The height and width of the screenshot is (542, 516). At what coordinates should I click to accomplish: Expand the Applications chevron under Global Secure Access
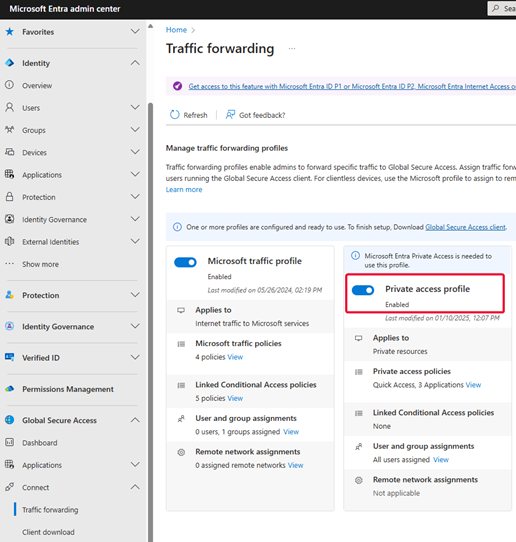coord(135,465)
